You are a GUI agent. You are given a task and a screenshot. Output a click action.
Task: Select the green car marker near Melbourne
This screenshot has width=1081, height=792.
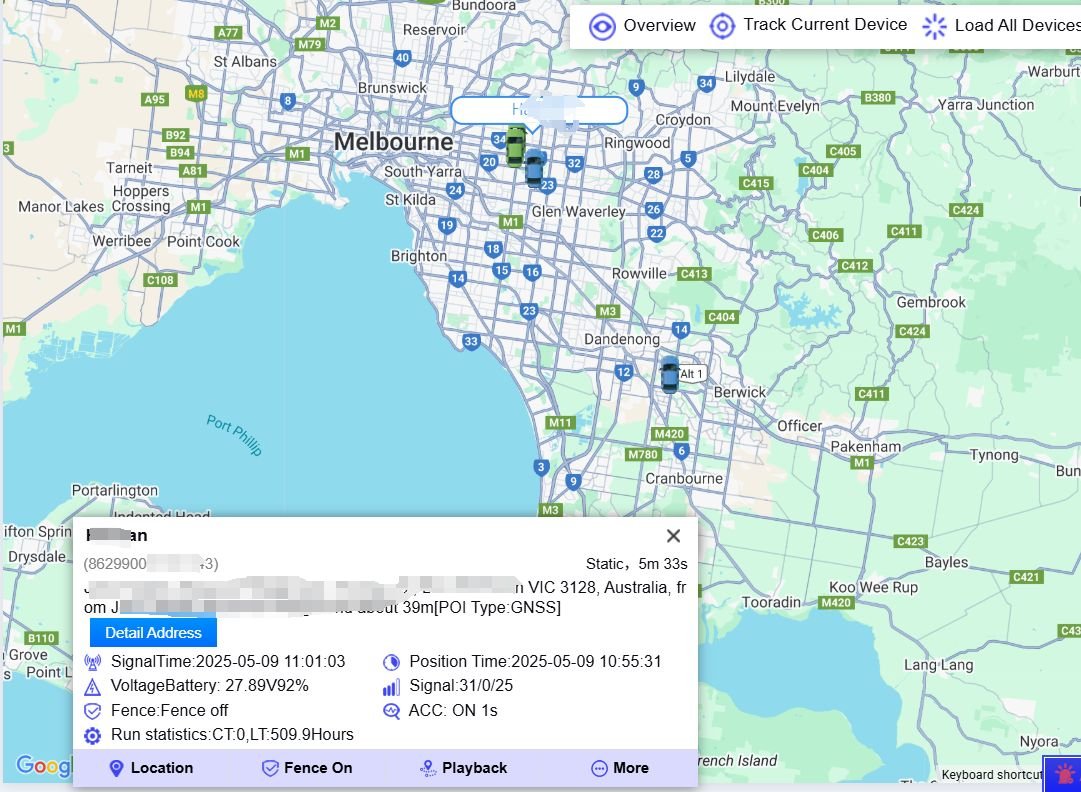[x=515, y=146]
